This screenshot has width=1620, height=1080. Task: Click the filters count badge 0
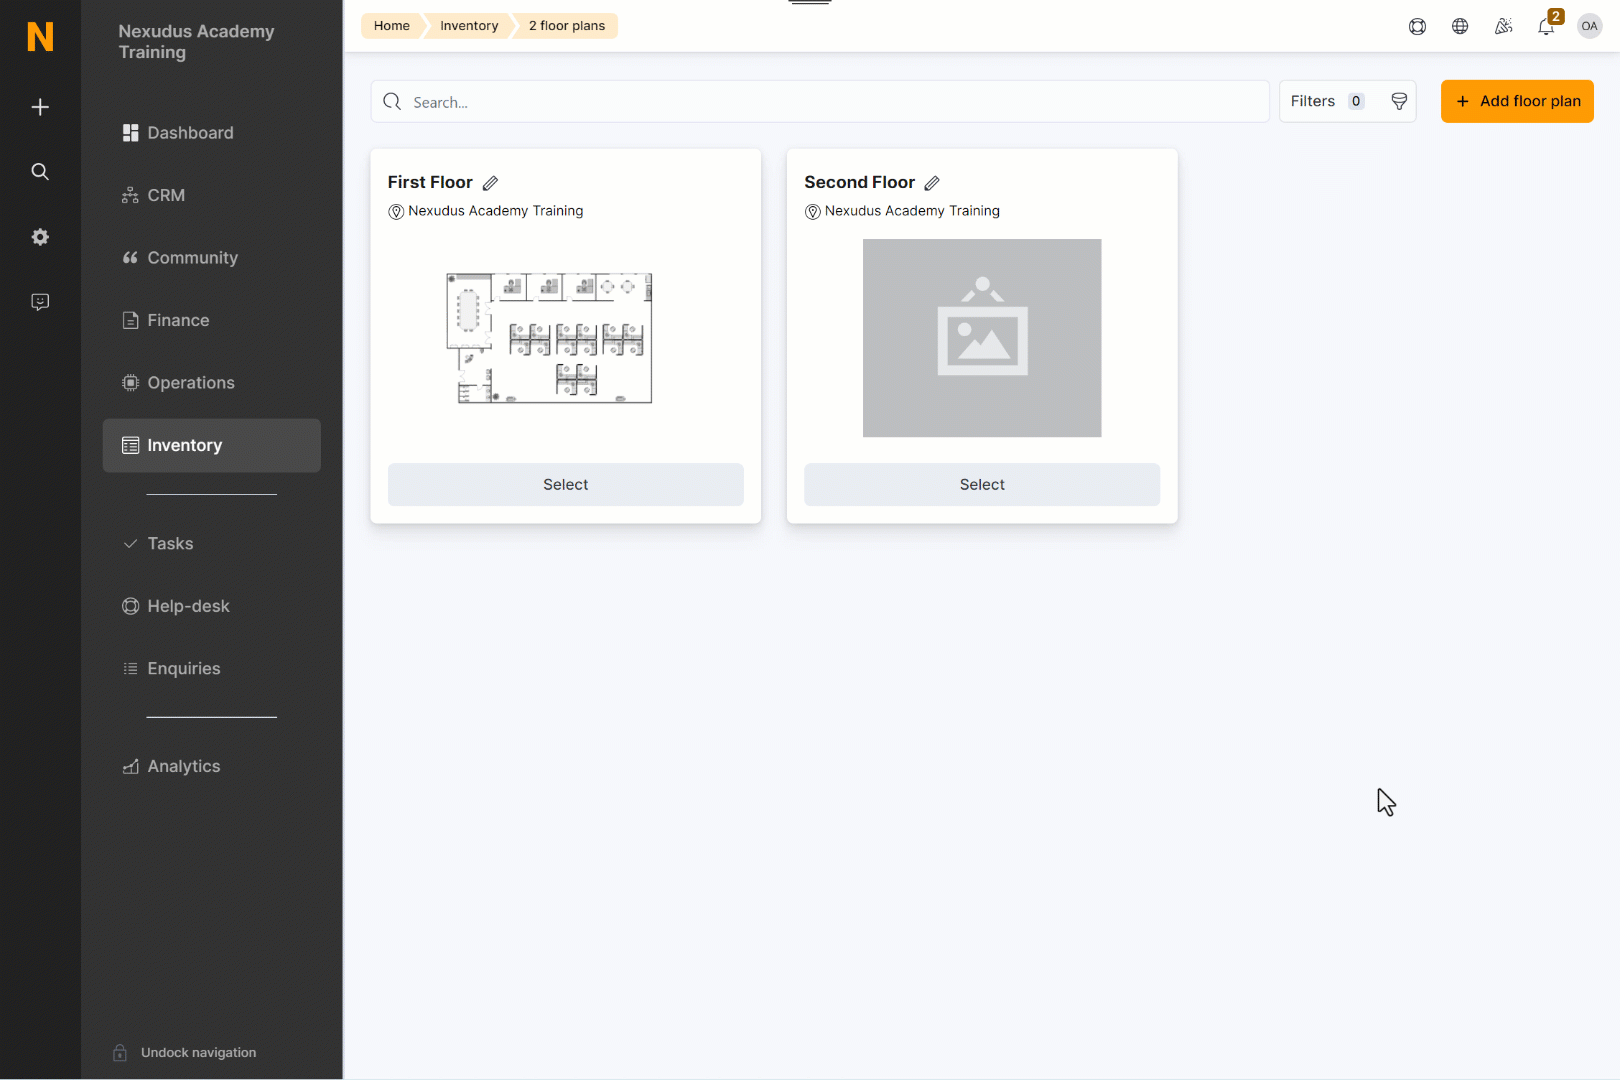pyautogui.click(x=1356, y=101)
